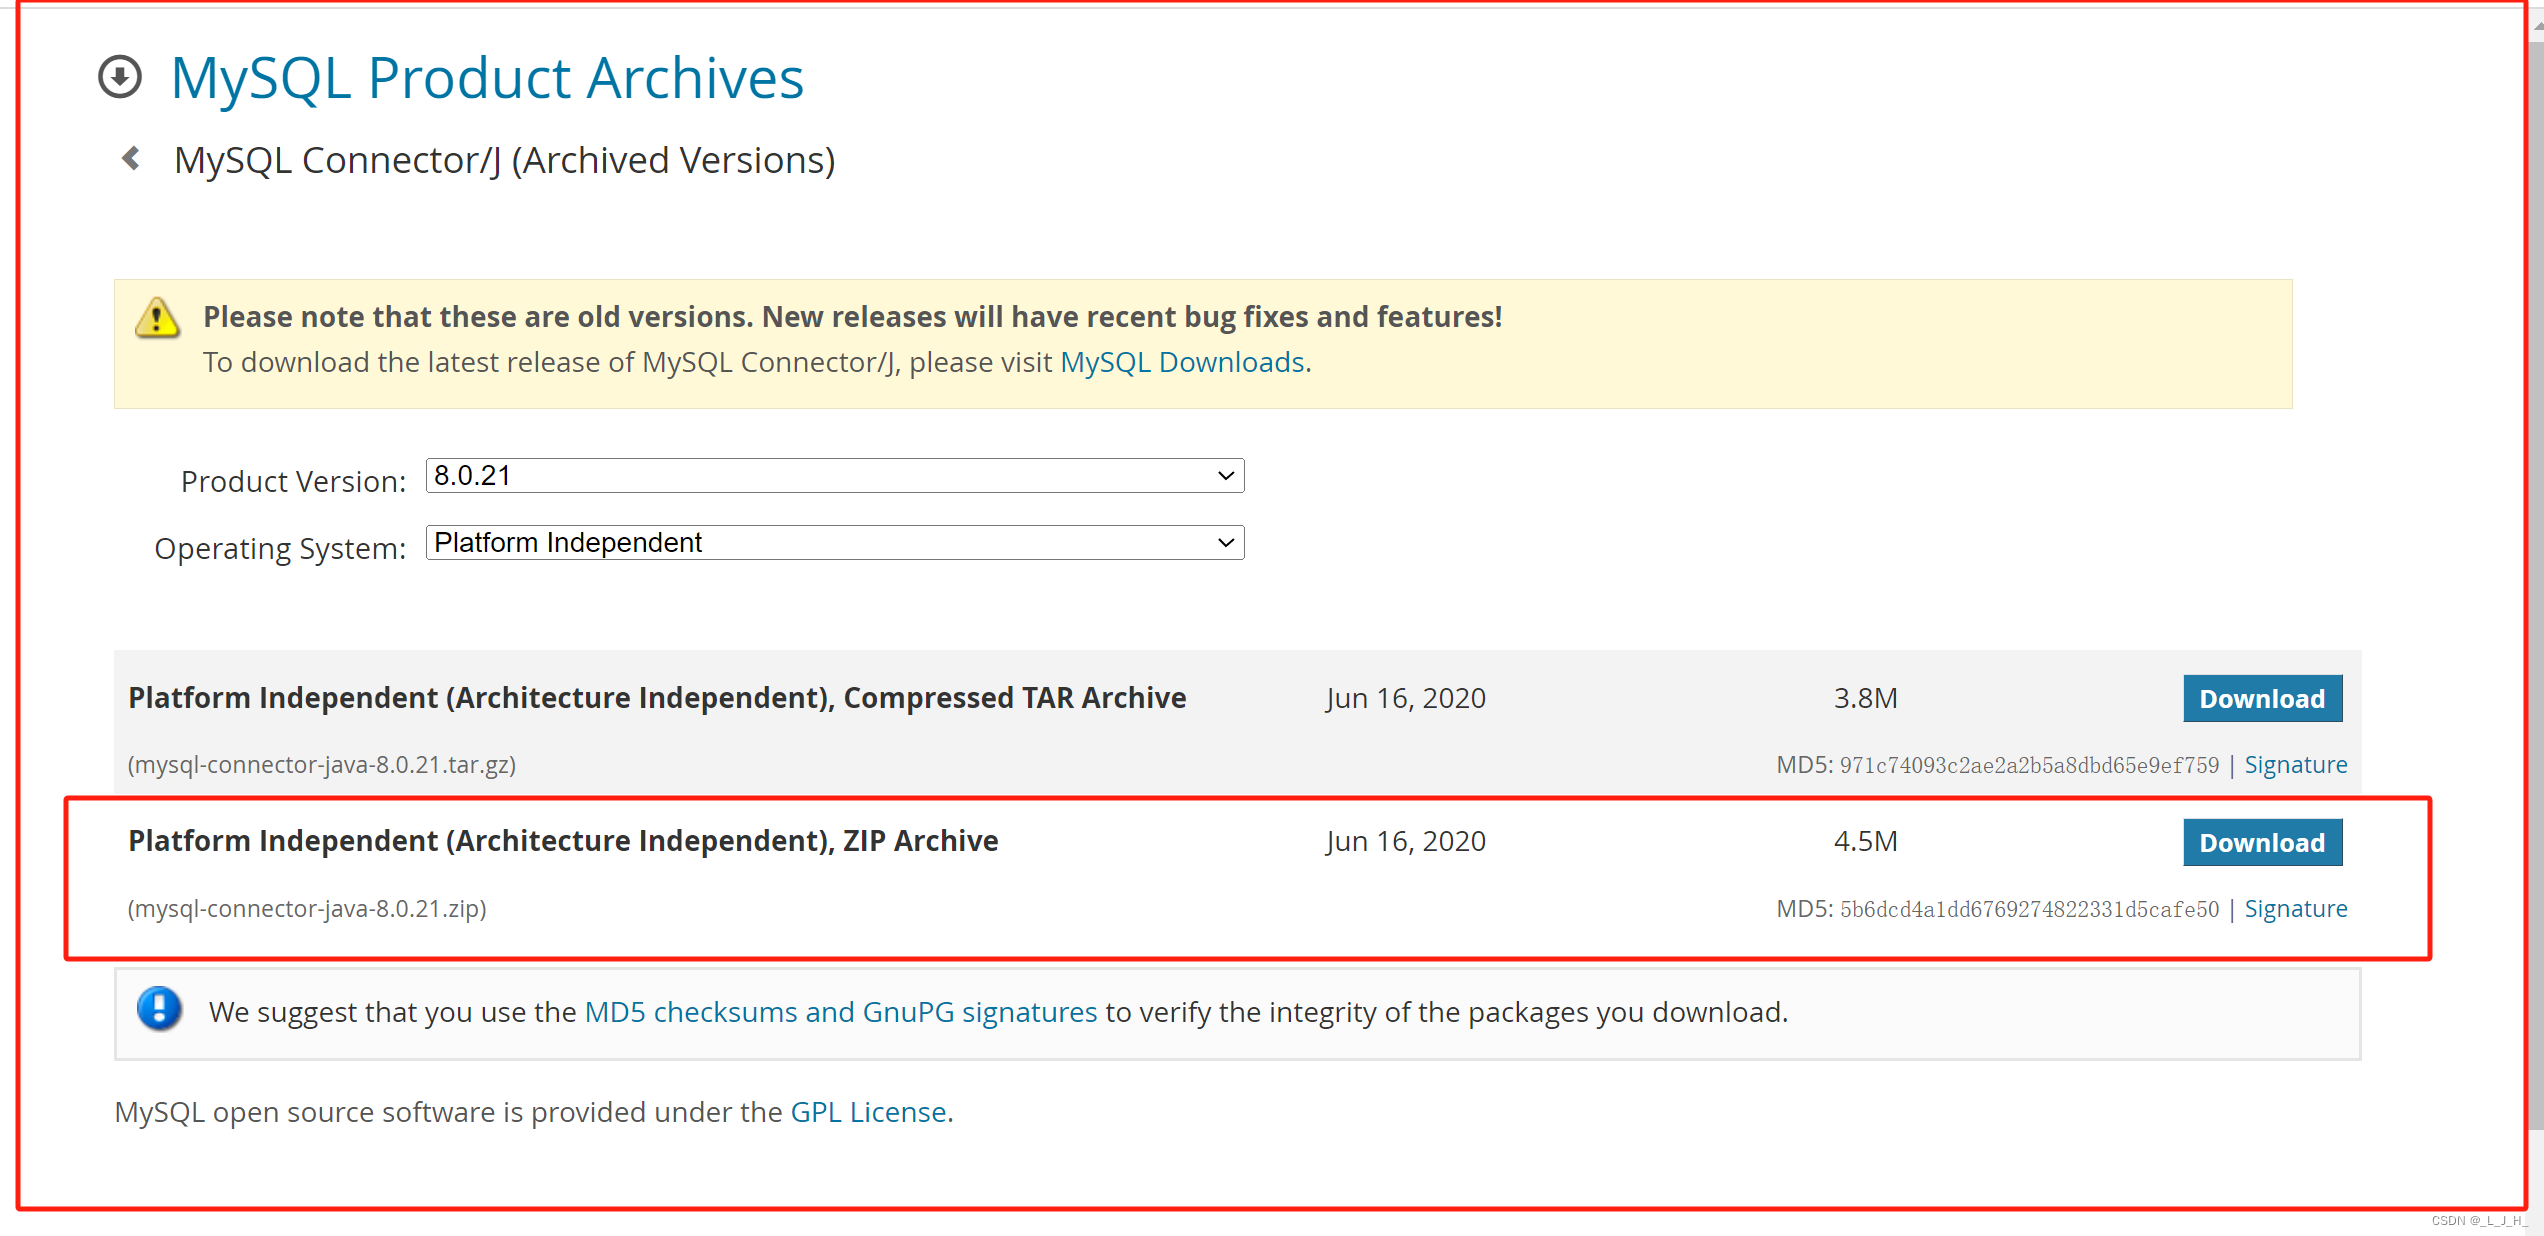The image size is (2544, 1236).
Task: Click the ZIP Archive row title
Action: click(x=563, y=841)
